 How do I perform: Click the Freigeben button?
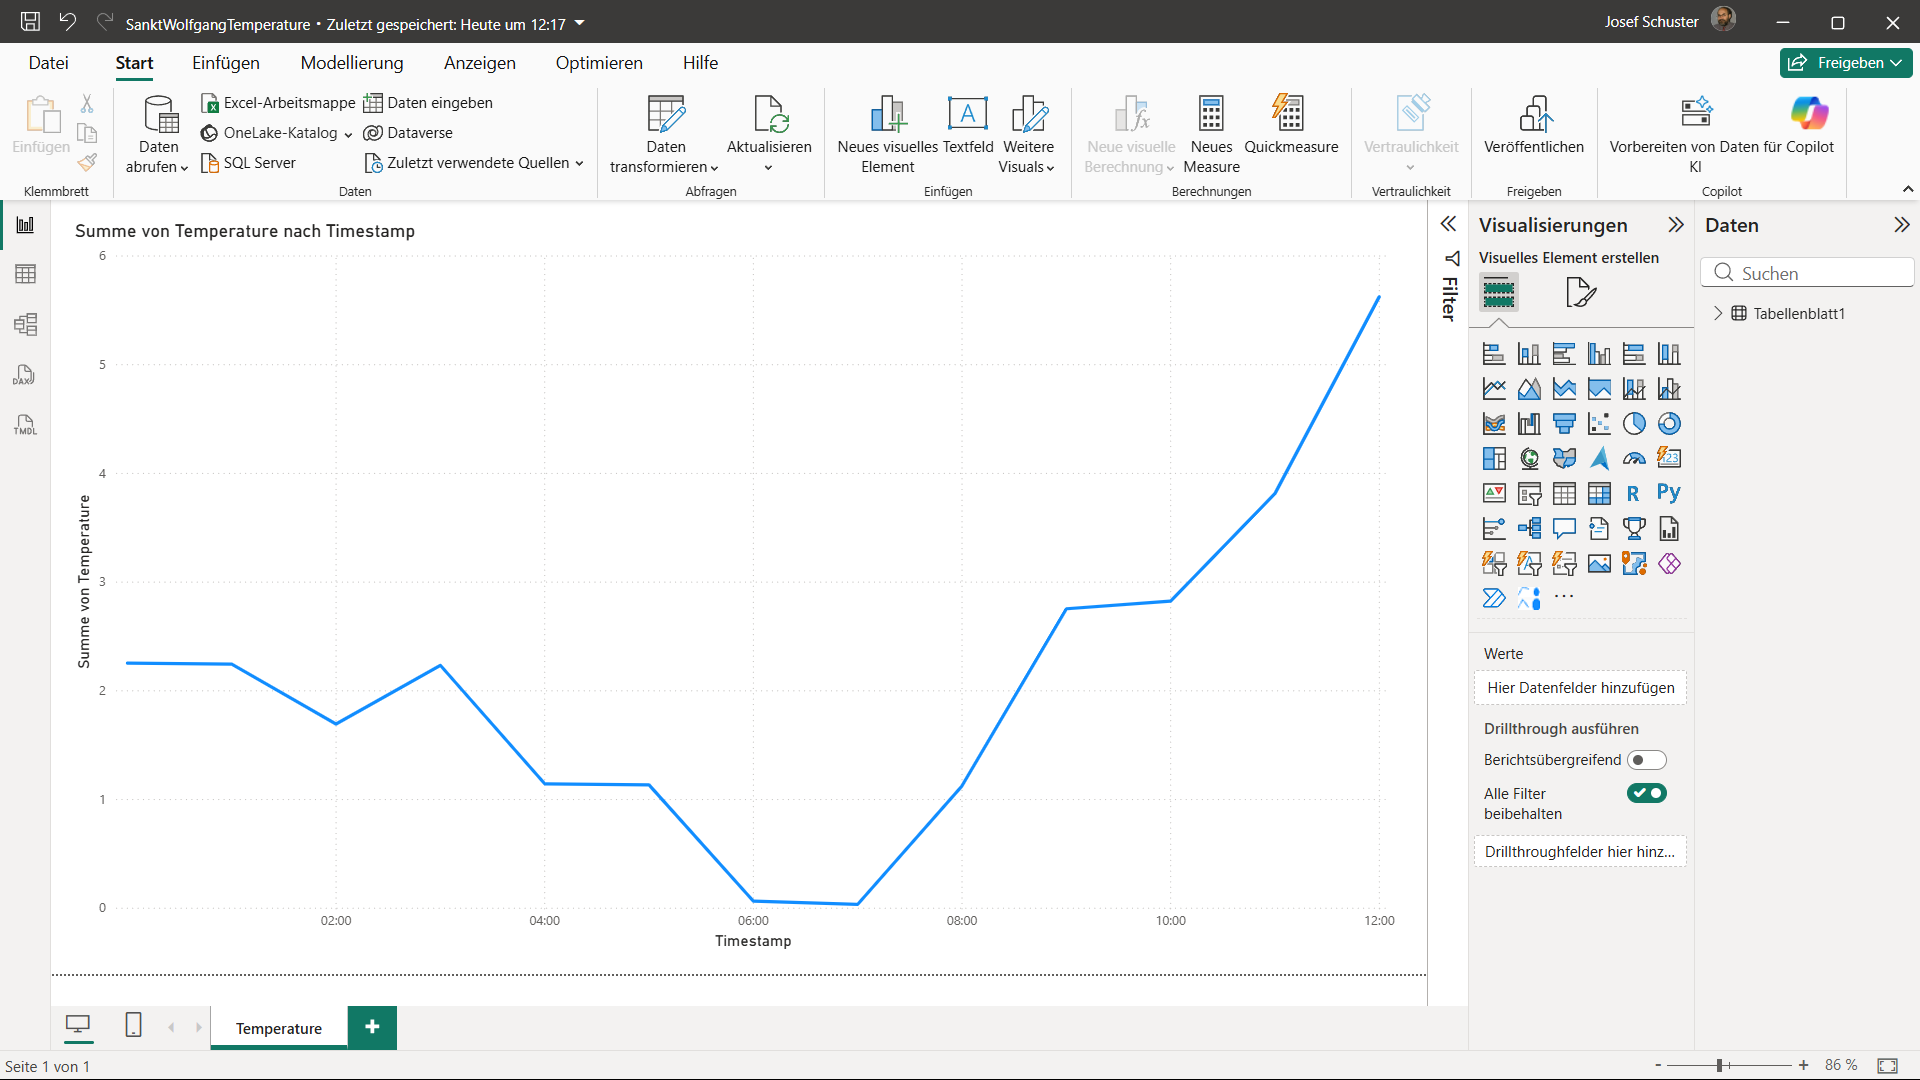[x=1845, y=63]
